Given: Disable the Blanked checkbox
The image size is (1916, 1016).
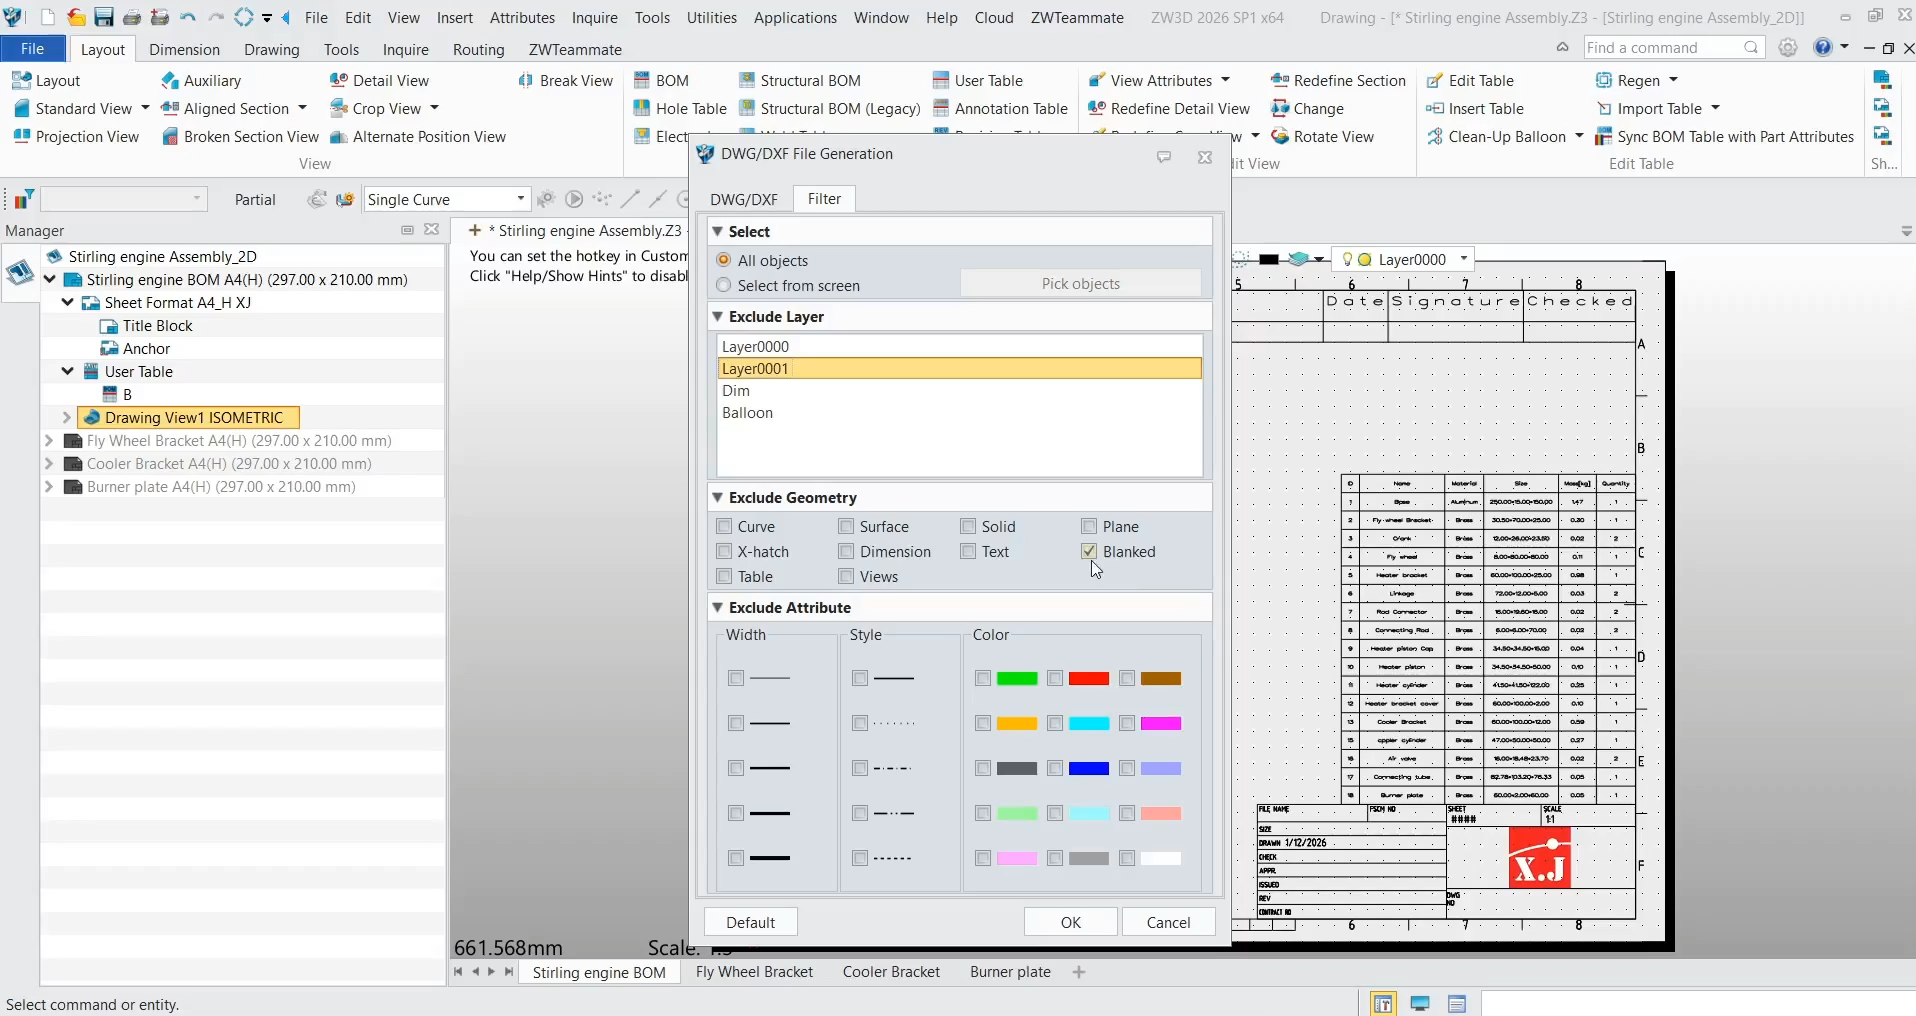Looking at the screenshot, I should coord(1089,551).
